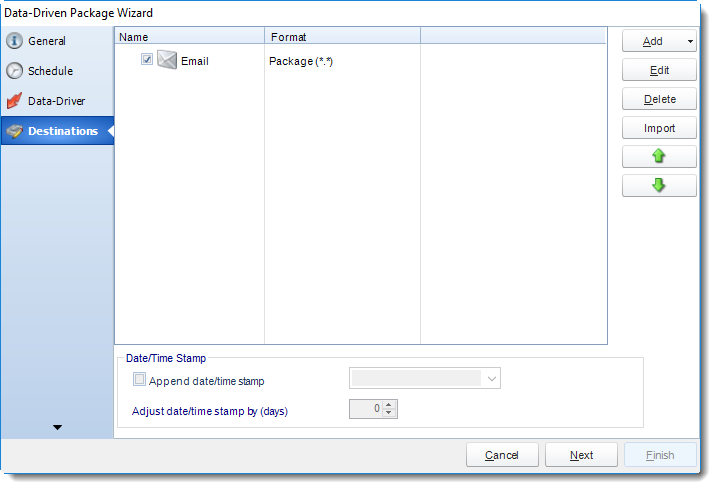Uncheck the Email destination checkbox
Image resolution: width=716 pixels, height=489 pixels.
point(147,59)
